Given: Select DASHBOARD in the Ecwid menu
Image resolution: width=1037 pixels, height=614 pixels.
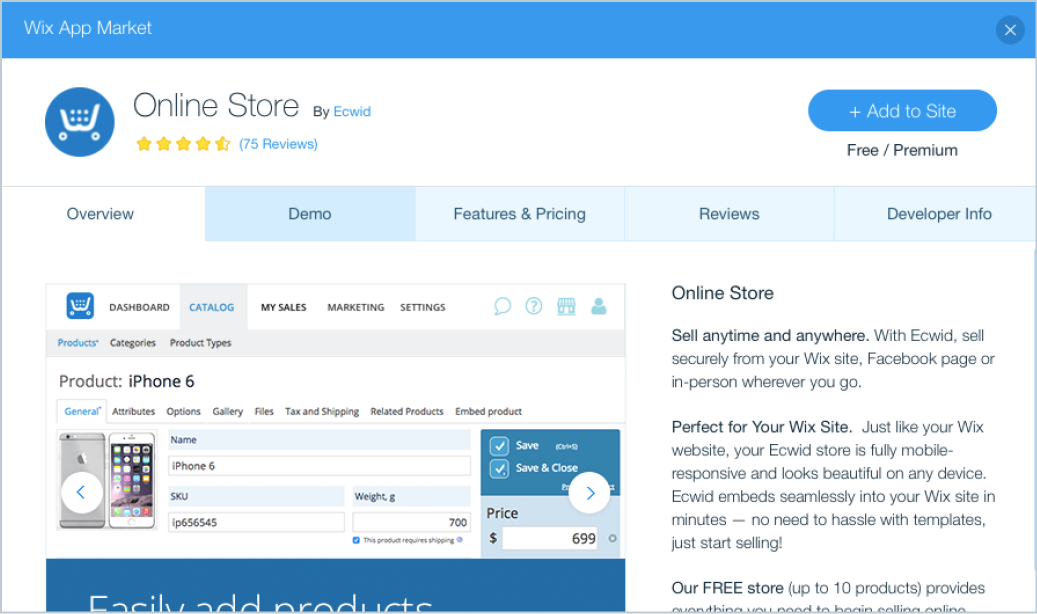Looking at the screenshot, I should (140, 307).
